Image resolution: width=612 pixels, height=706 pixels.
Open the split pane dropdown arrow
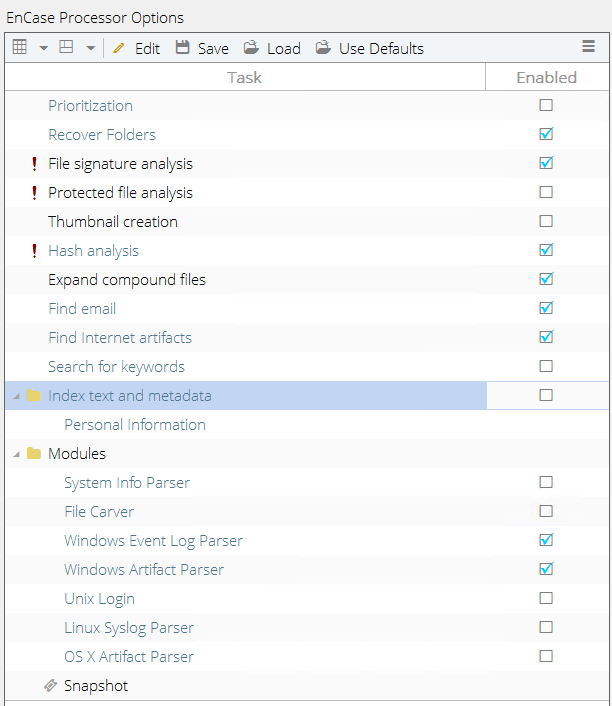point(91,48)
